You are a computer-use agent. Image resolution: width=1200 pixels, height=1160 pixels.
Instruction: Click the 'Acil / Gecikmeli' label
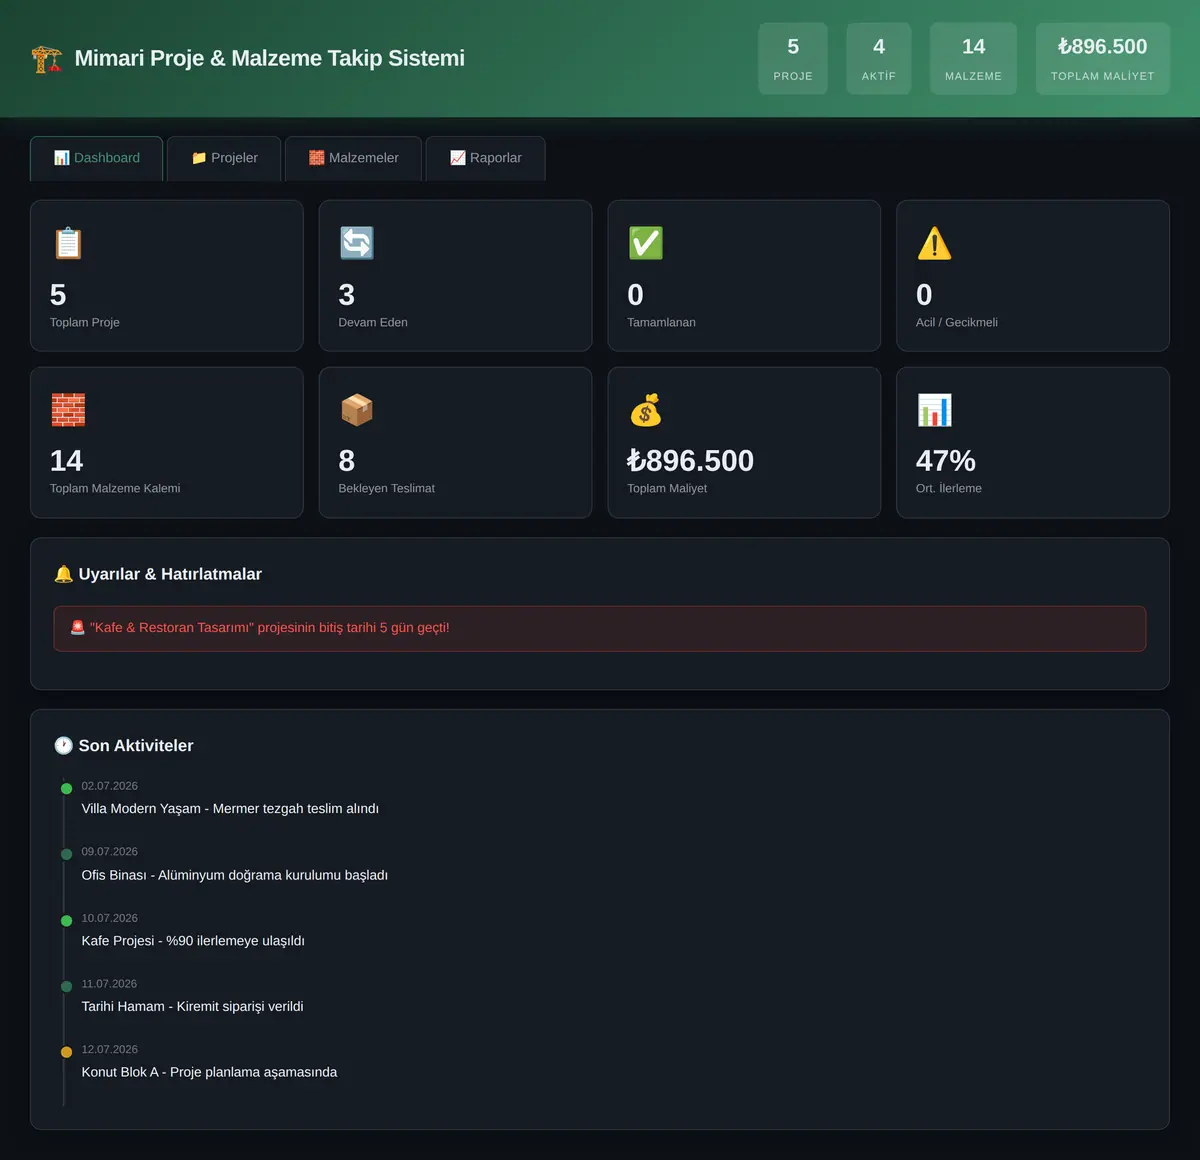point(957,323)
